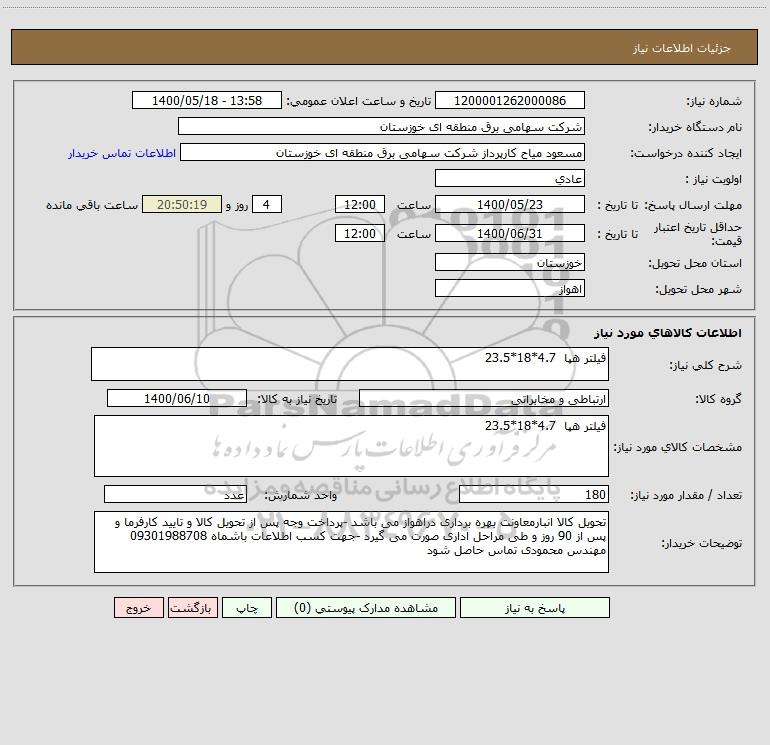The image size is (770, 745).
Task: Click the label تعداد / مقدار مورد نیاز
Action: 686,496
